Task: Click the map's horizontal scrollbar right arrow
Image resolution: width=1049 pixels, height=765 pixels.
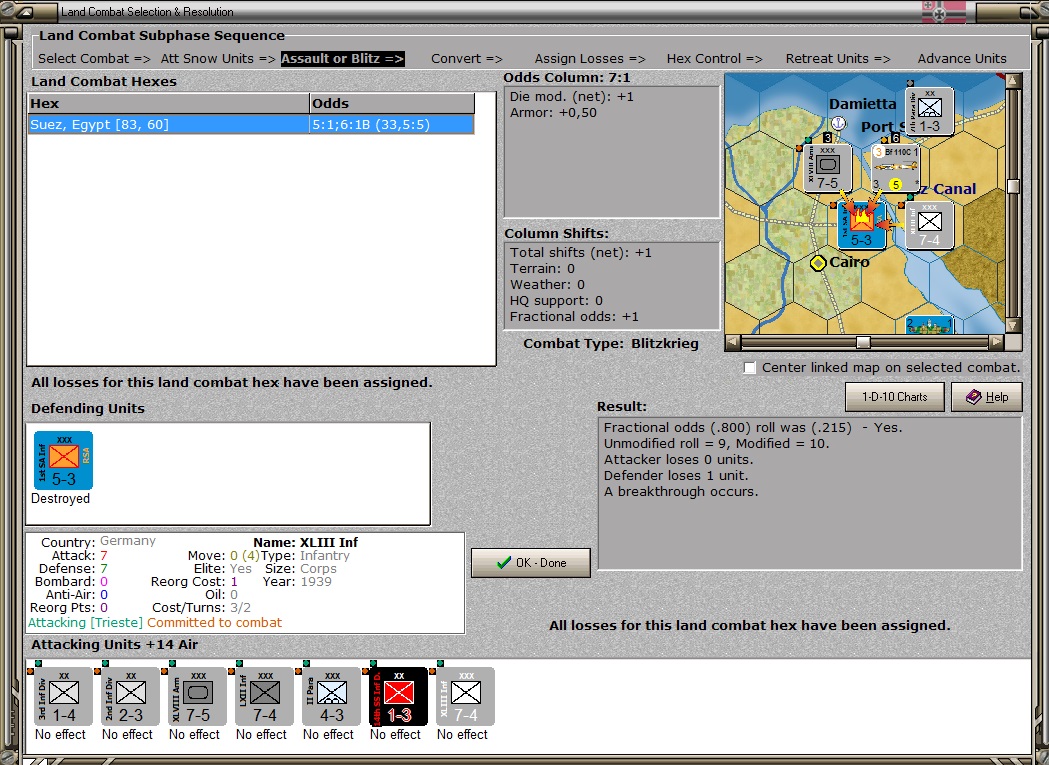Action: pos(997,342)
